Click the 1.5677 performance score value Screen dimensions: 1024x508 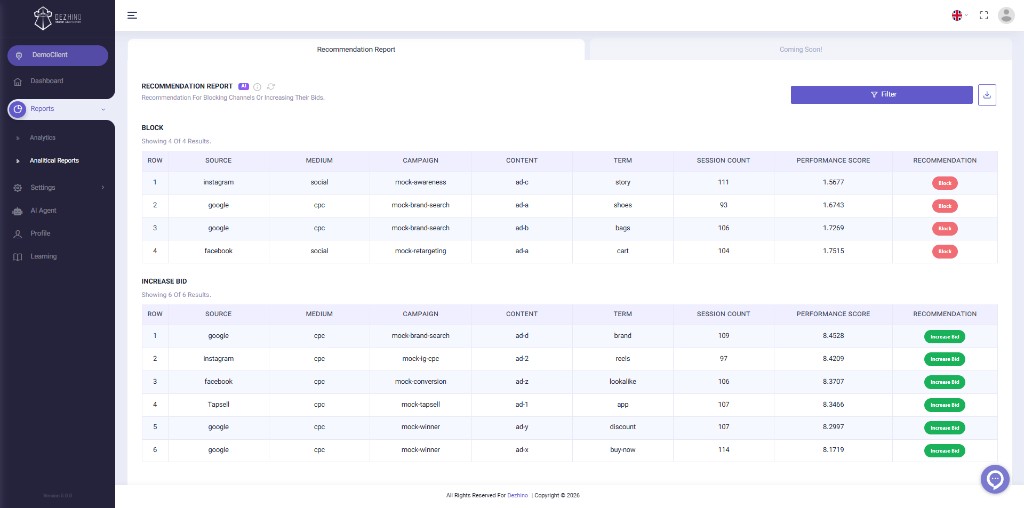click(833, 182)
